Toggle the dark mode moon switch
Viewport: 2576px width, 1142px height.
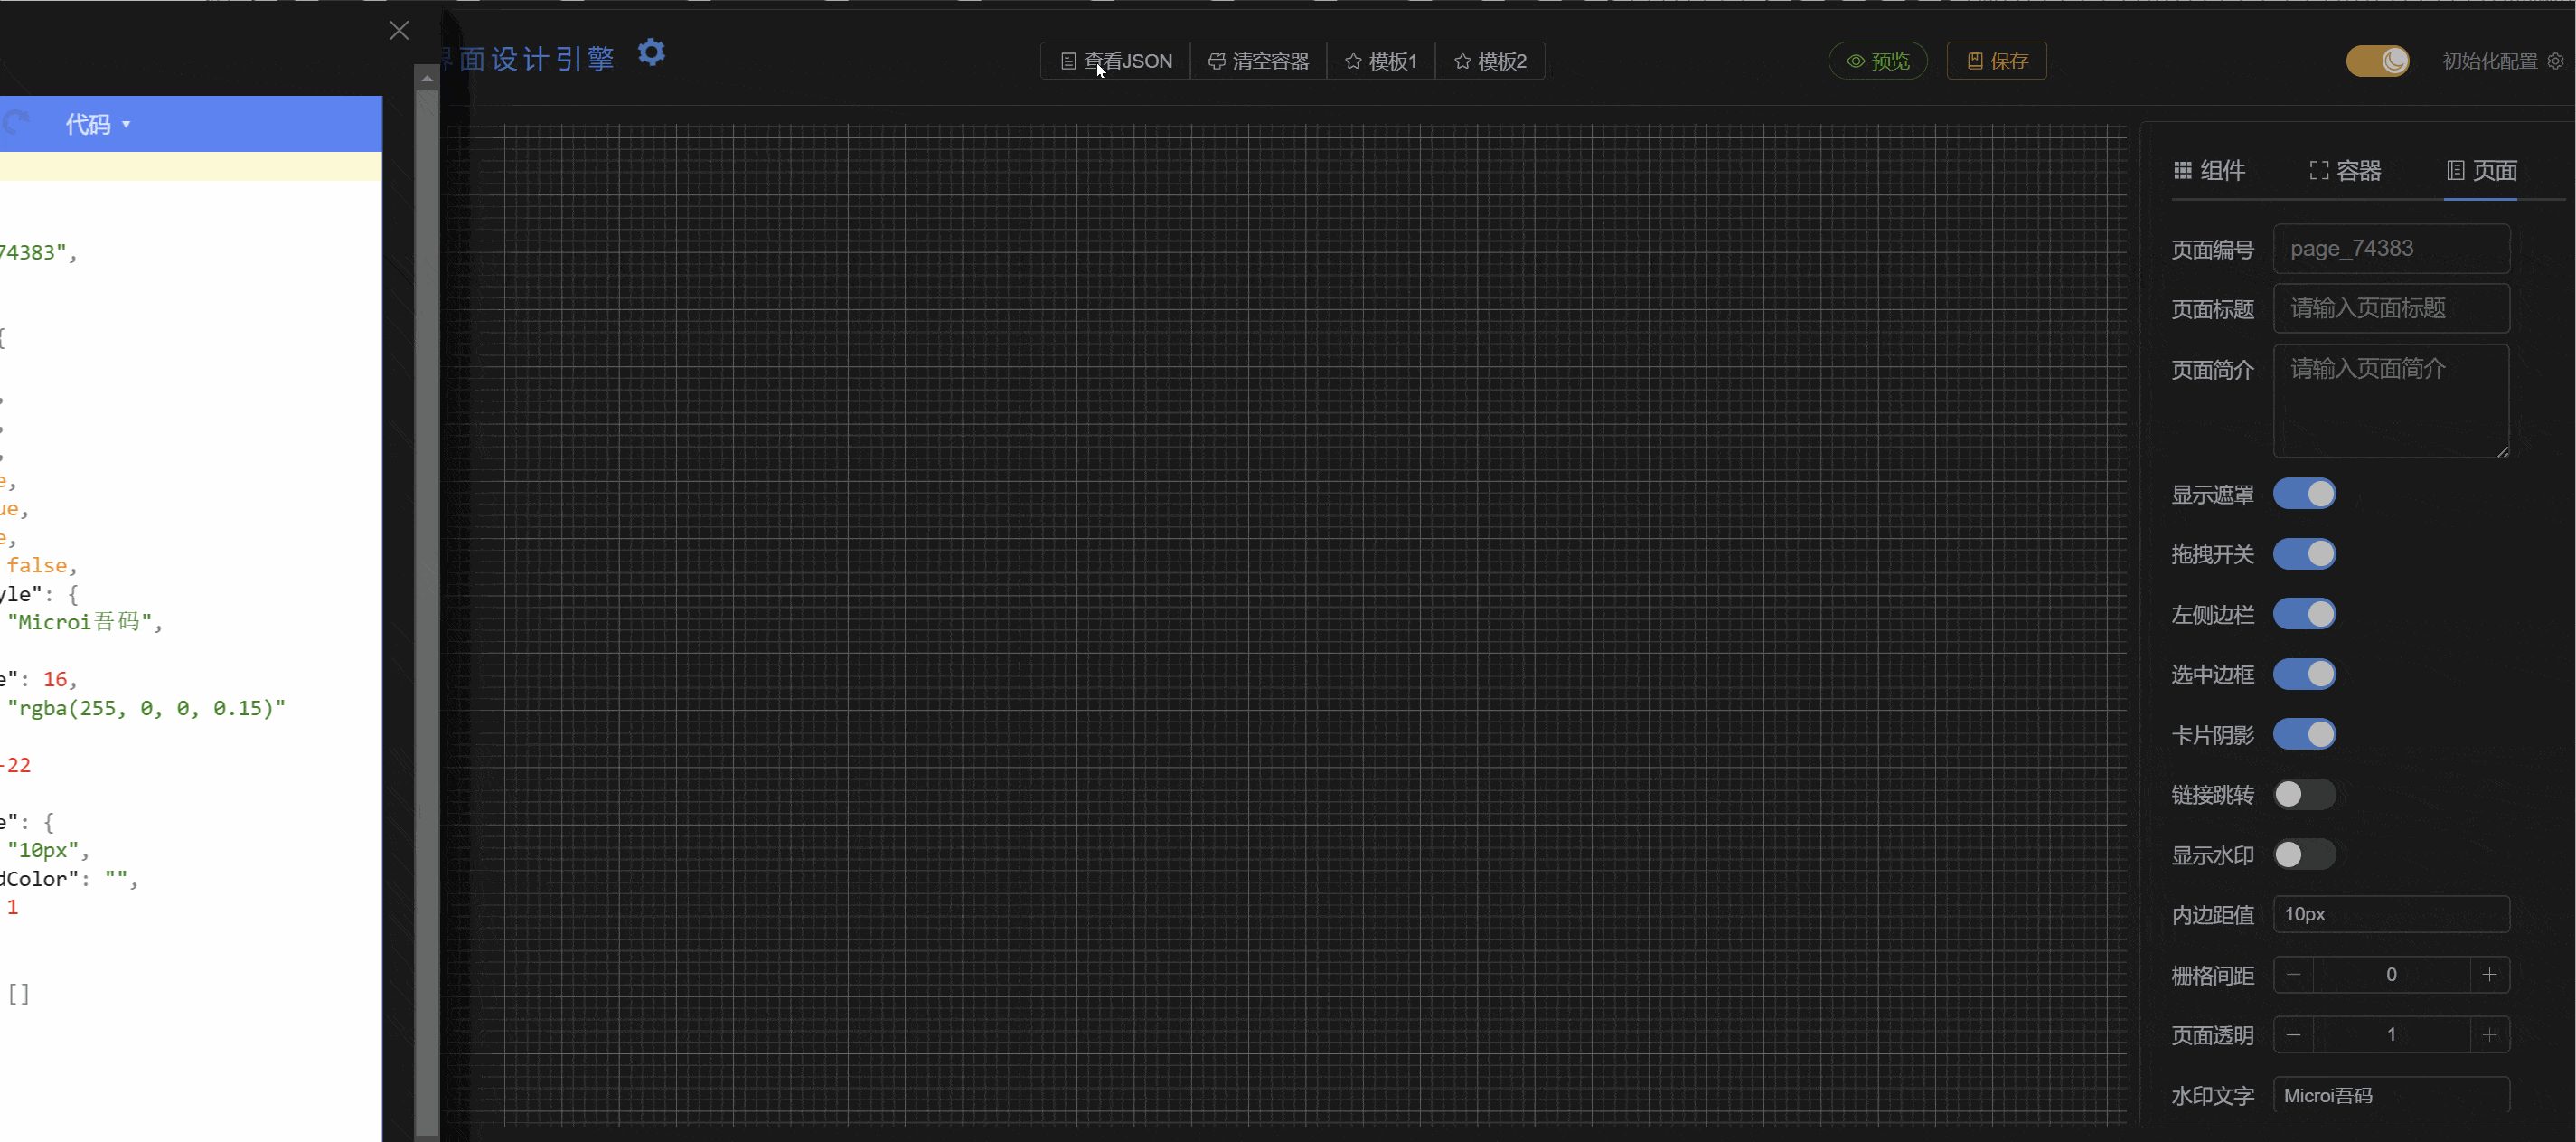(x=2377, y=61)
